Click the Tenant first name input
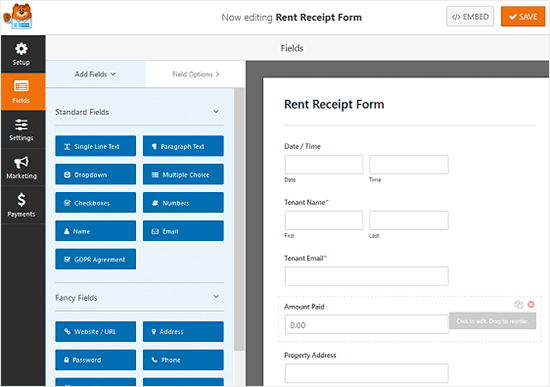The image size is (550, 387). point(324,220)
